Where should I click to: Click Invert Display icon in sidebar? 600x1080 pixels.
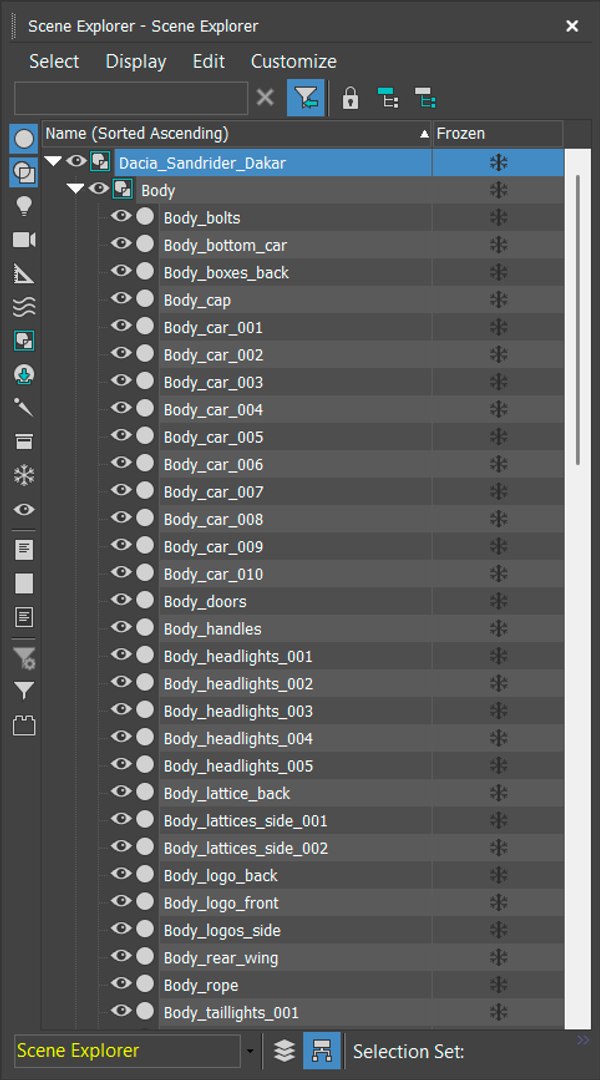(x=24, y=617)
